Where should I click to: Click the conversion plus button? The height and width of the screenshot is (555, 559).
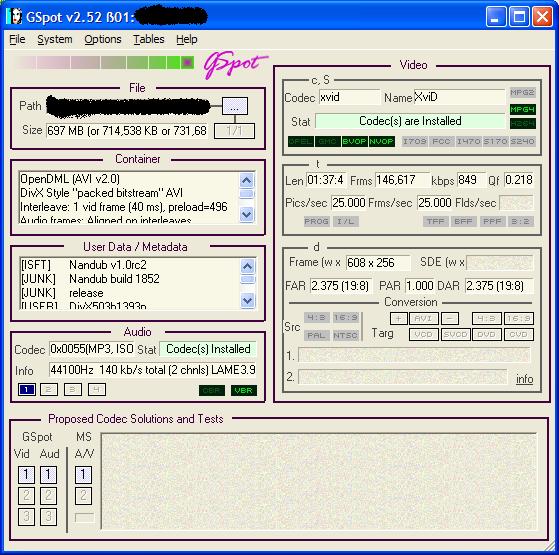pos(399,318)
